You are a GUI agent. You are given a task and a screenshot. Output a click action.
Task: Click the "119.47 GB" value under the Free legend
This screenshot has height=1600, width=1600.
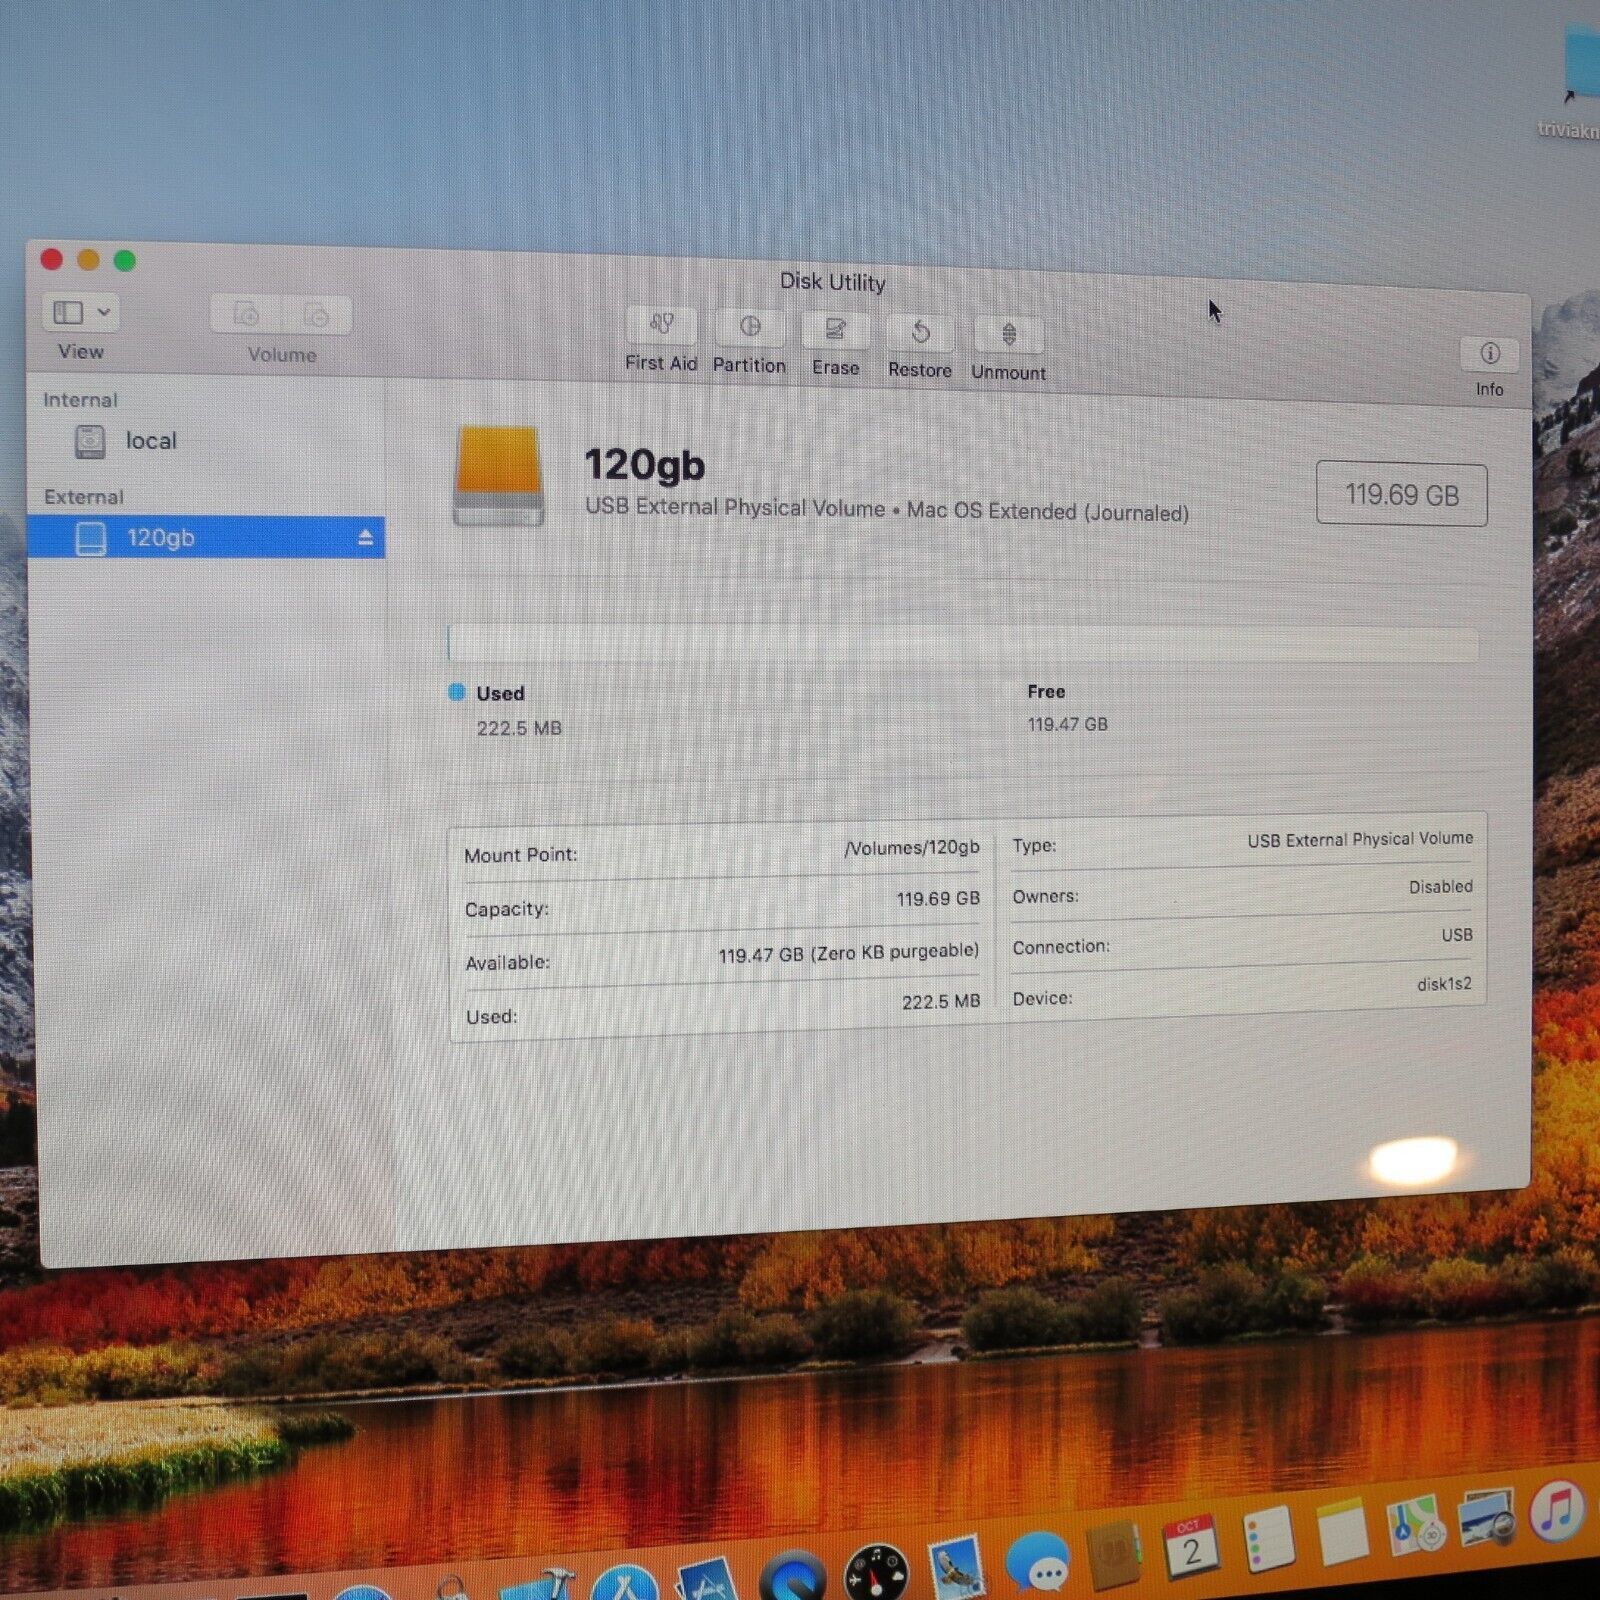tap(1067, 724)
